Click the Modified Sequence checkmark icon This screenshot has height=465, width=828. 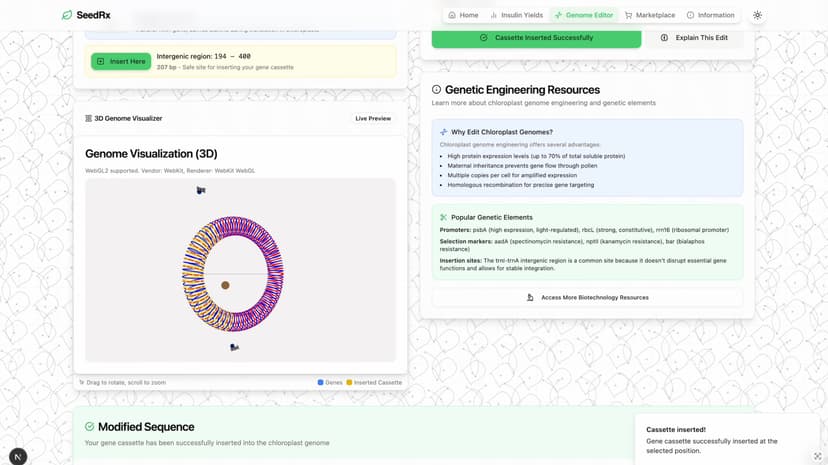90,427
